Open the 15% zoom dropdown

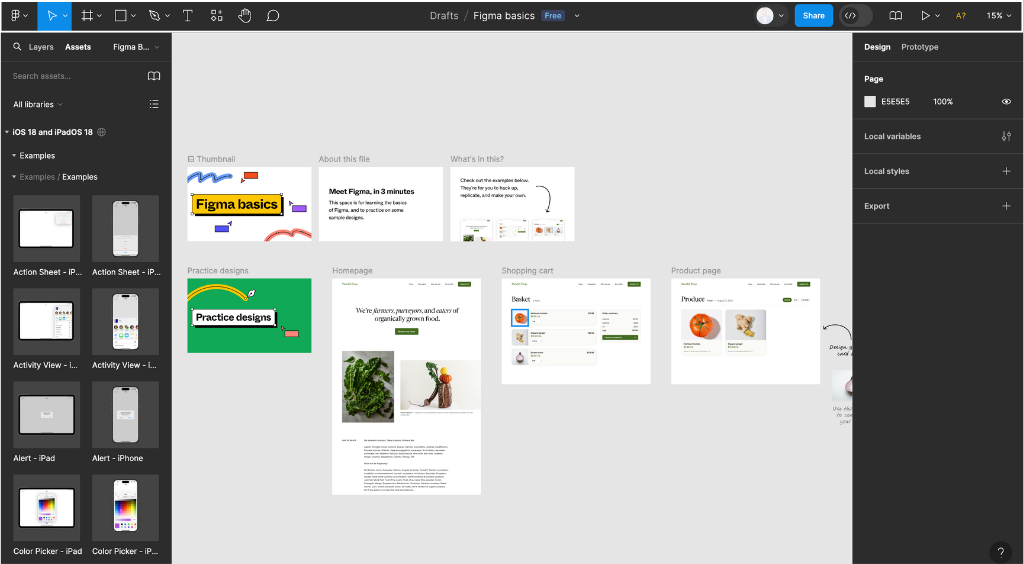999,16
